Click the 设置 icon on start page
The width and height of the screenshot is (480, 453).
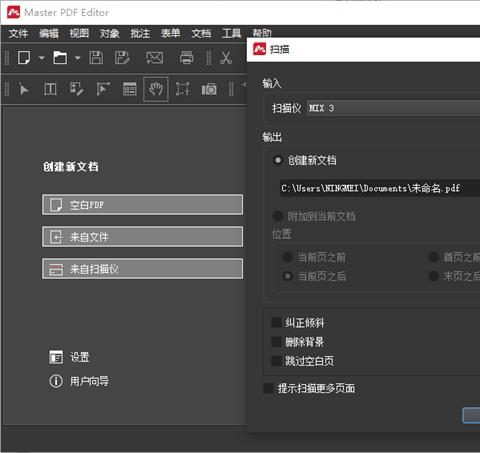tap(56, 357)
